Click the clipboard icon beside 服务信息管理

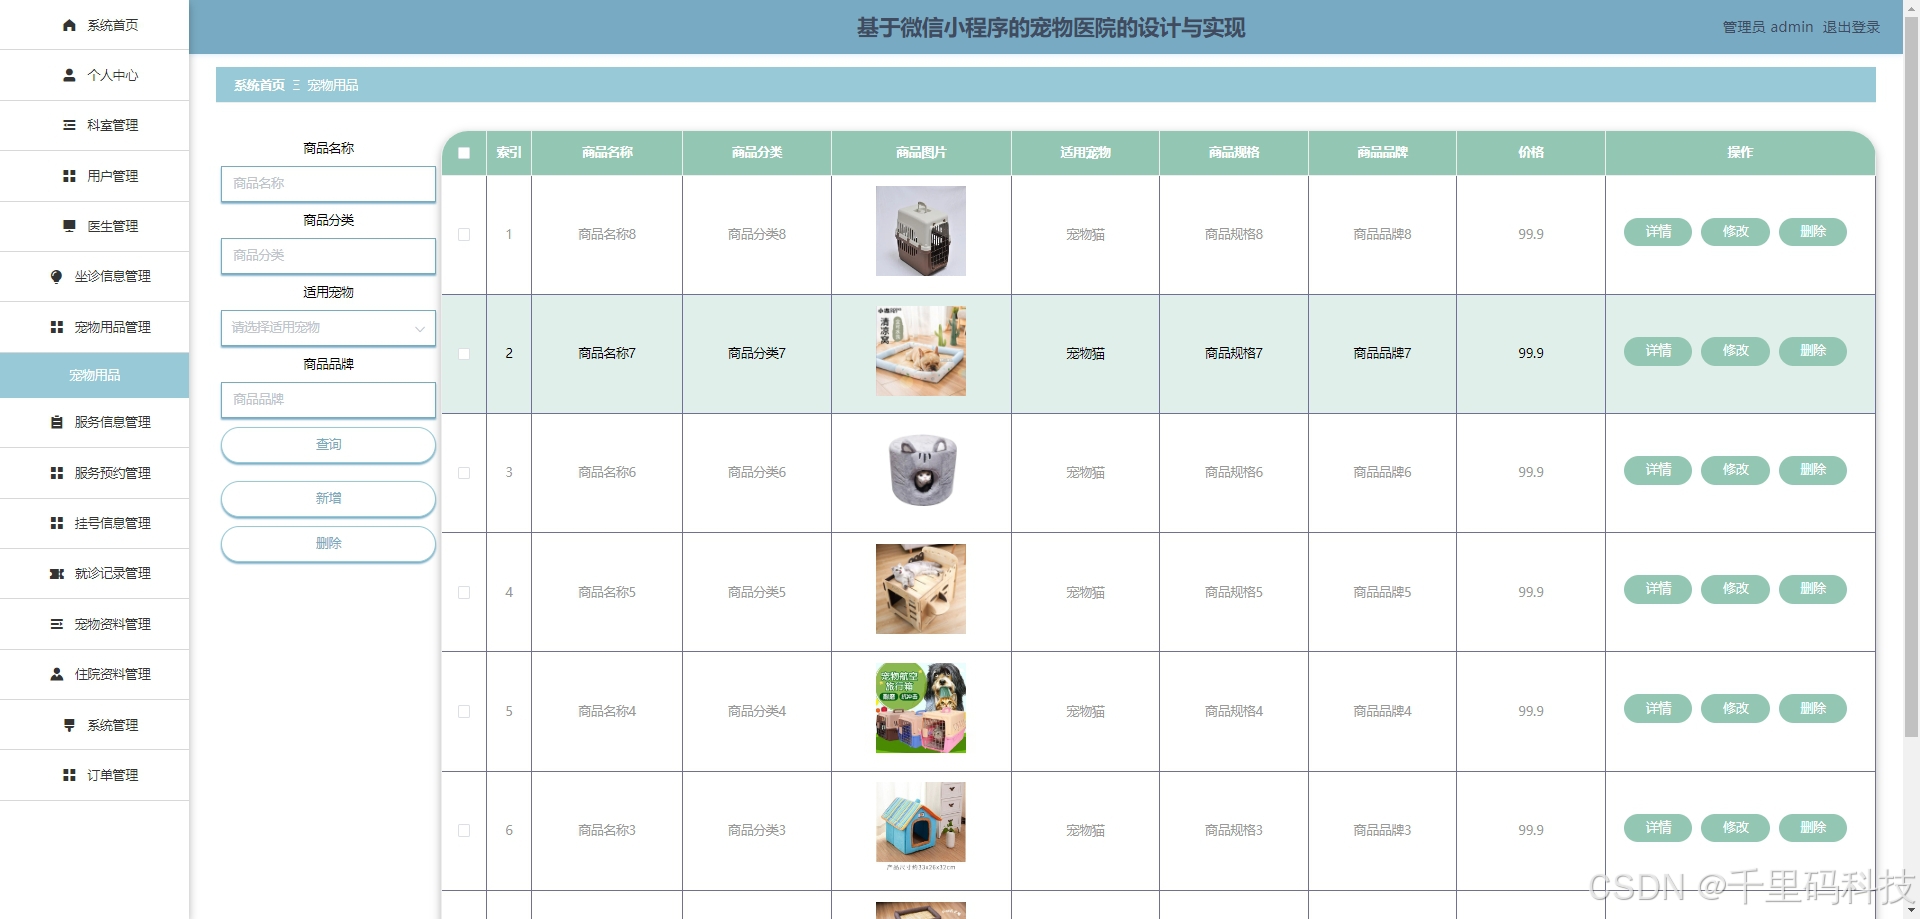click(x=56, y=422)
